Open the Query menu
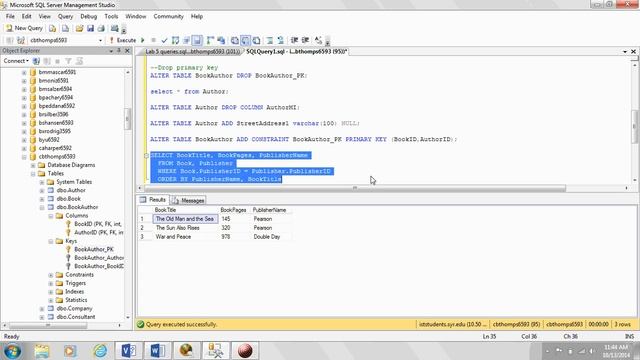The width and height of the screenshot is (640, 360). click(65, 16)
